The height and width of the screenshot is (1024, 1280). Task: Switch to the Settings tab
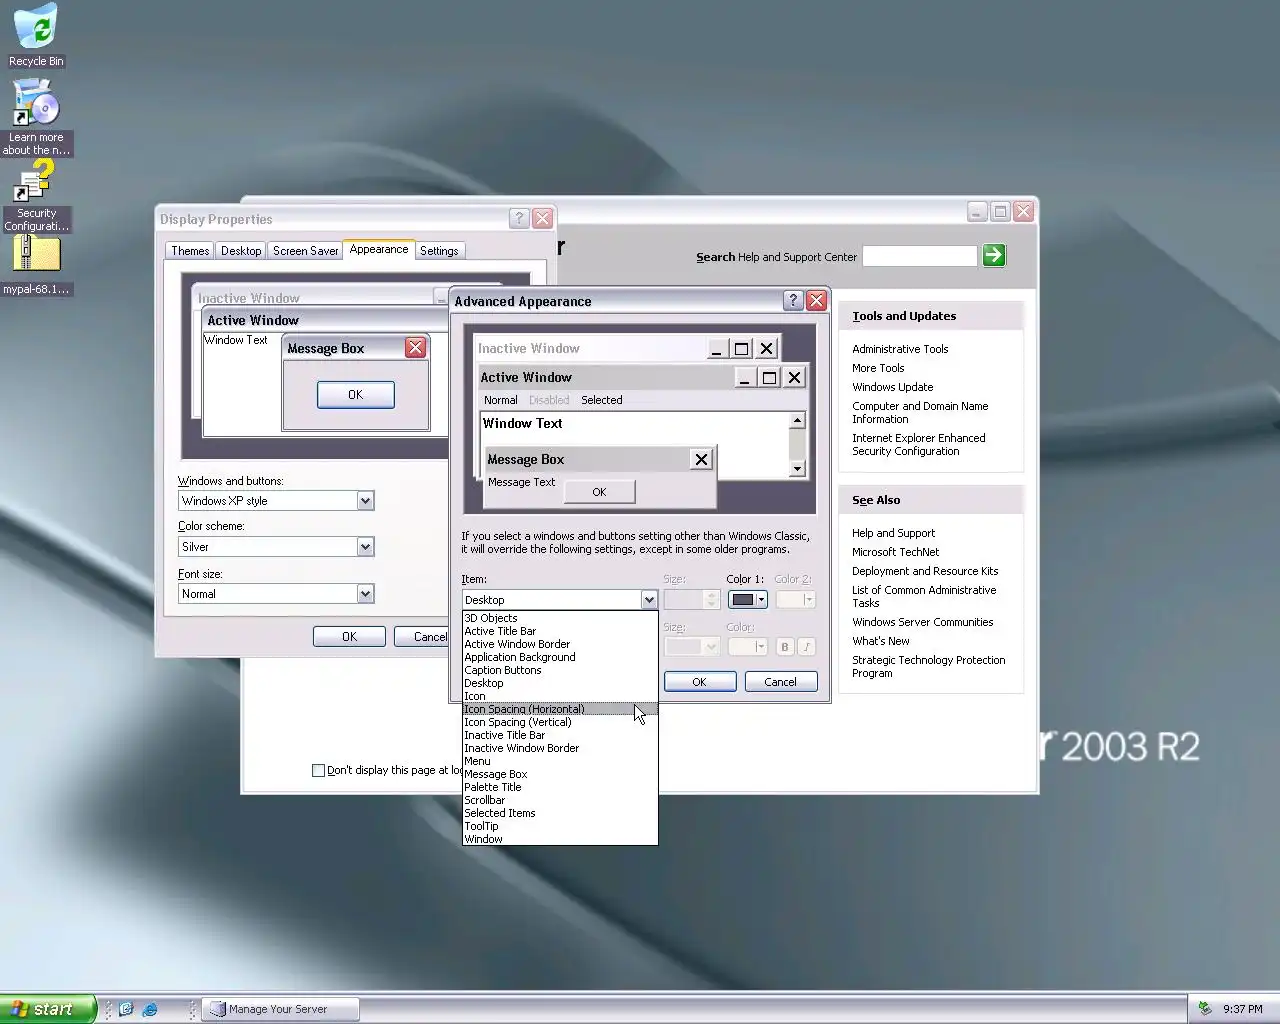pos(439,251)
